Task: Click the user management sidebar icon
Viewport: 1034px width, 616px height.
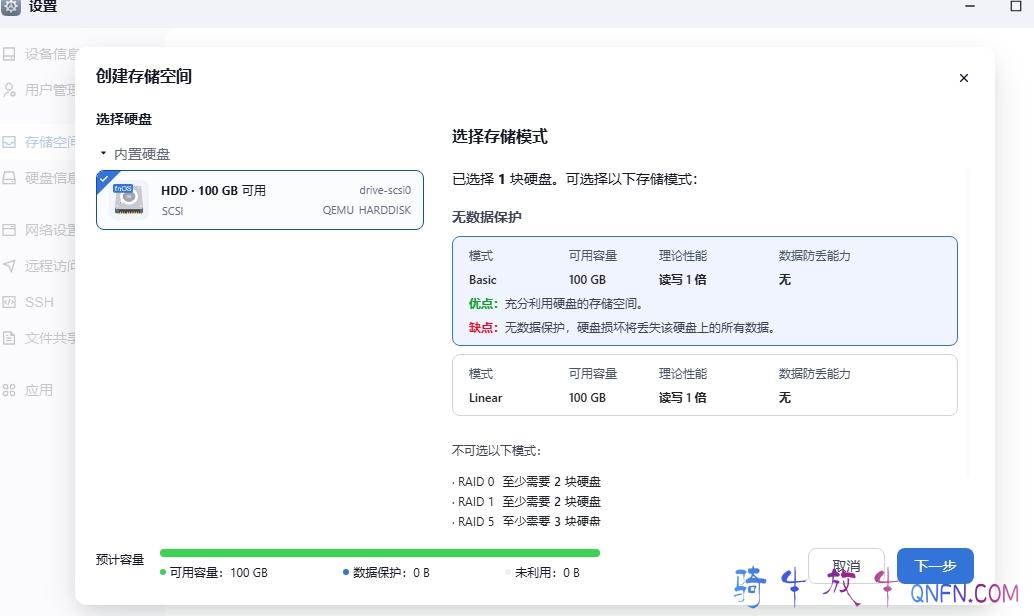Action: [9, 90]
